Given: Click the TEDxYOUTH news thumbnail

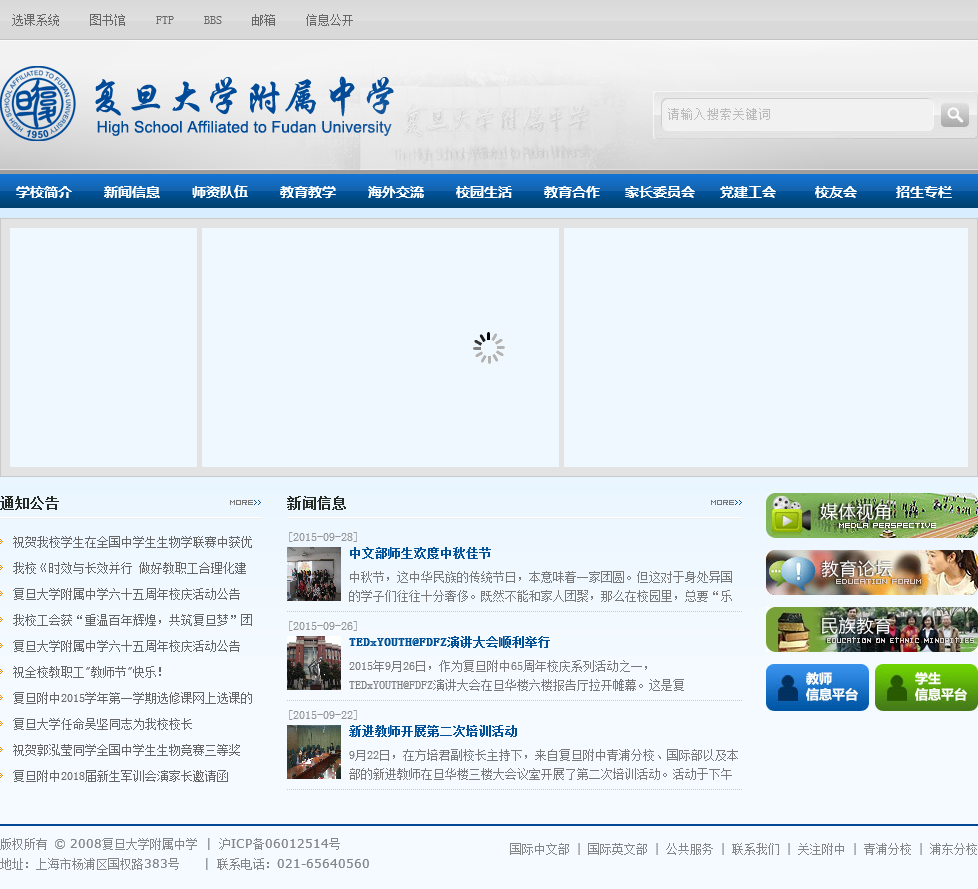Looking at the screenshot, I should (314, 663).
